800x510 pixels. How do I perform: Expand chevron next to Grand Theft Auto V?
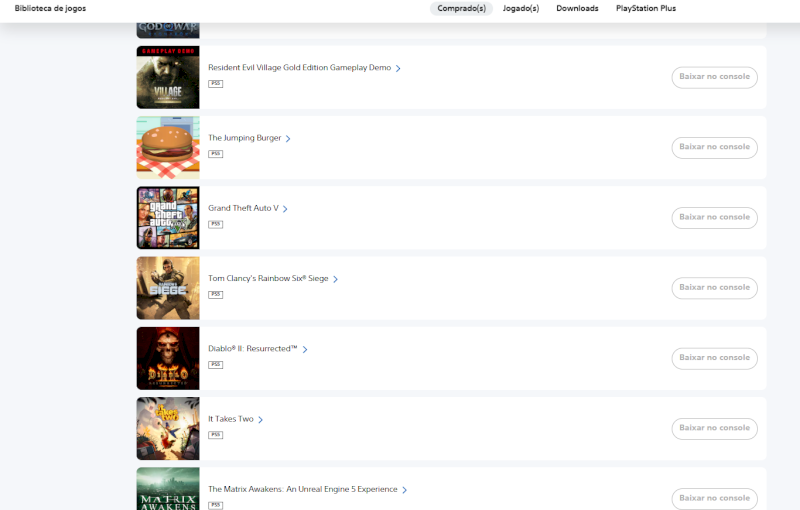pyautogui.click(x=285, y=209)
